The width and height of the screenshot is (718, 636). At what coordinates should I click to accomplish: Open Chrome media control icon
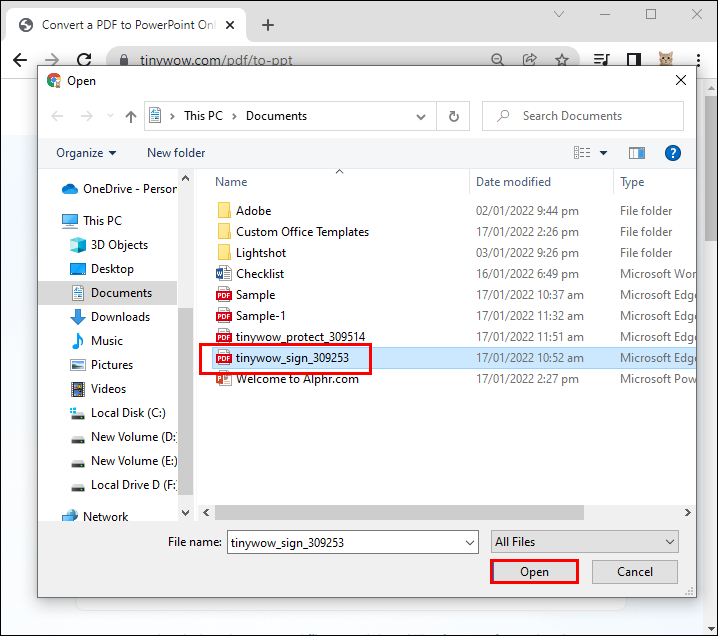(x=601, y=59)
